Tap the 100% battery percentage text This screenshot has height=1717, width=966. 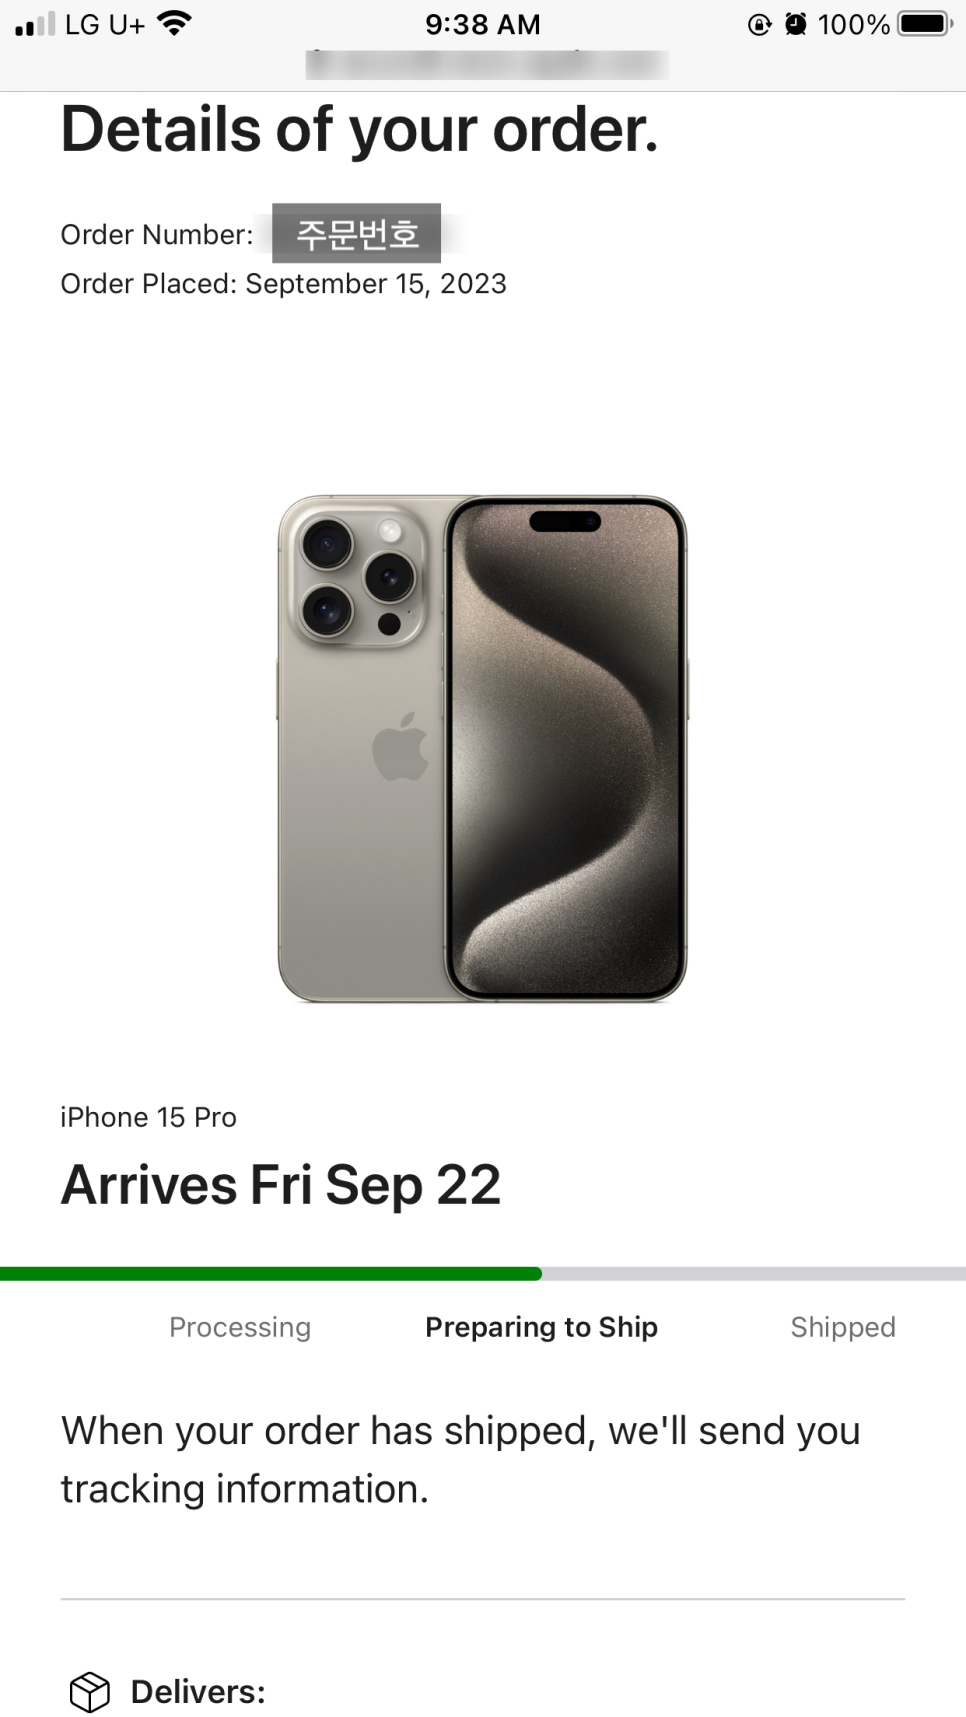(x=854, y=24)
